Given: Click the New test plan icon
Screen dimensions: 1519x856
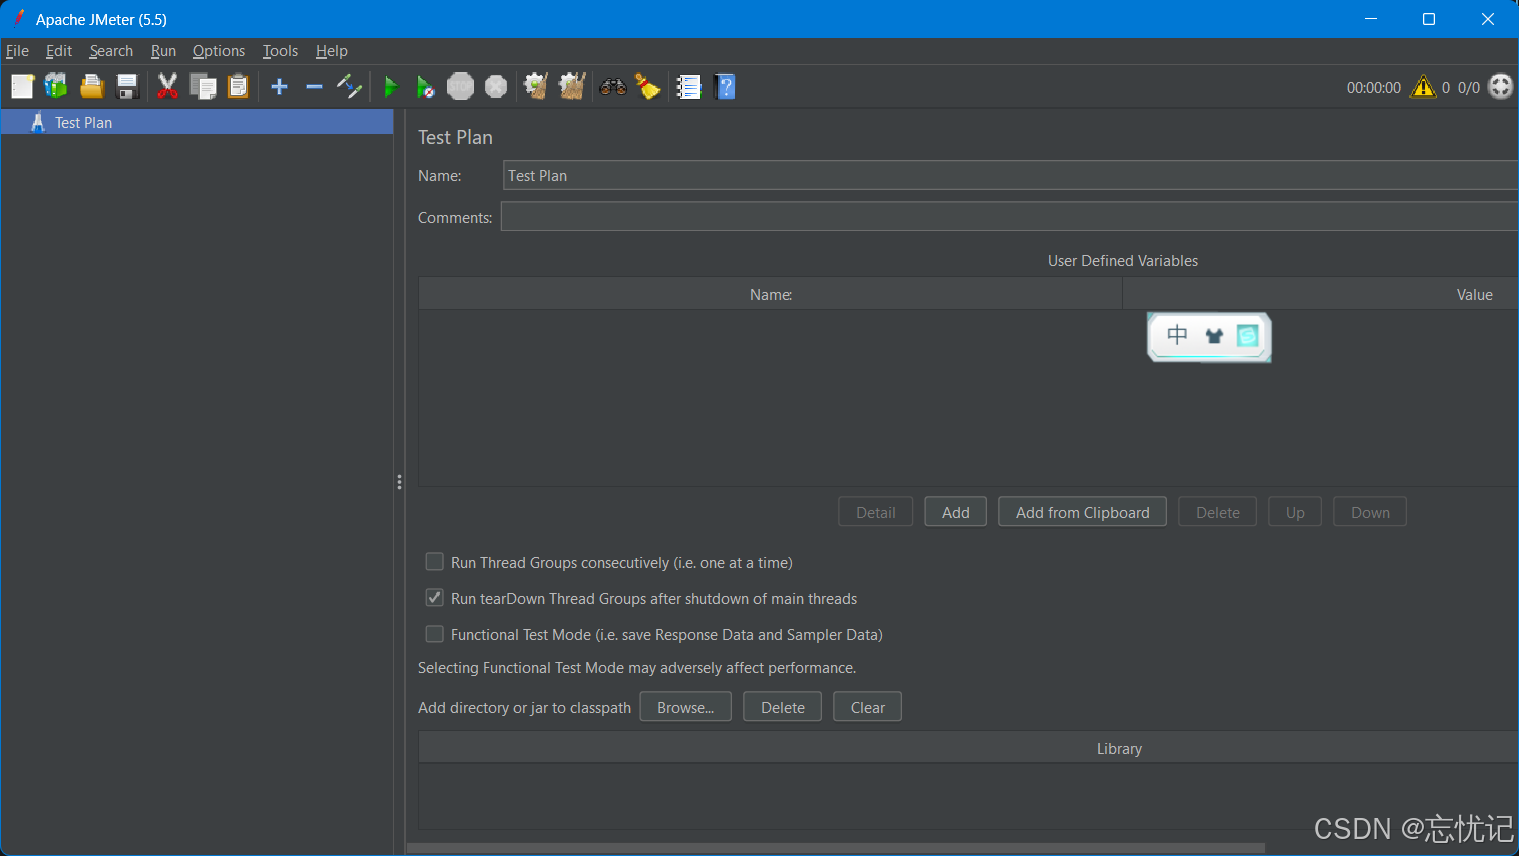Looking at the screenshot, I should click(22, 87).
